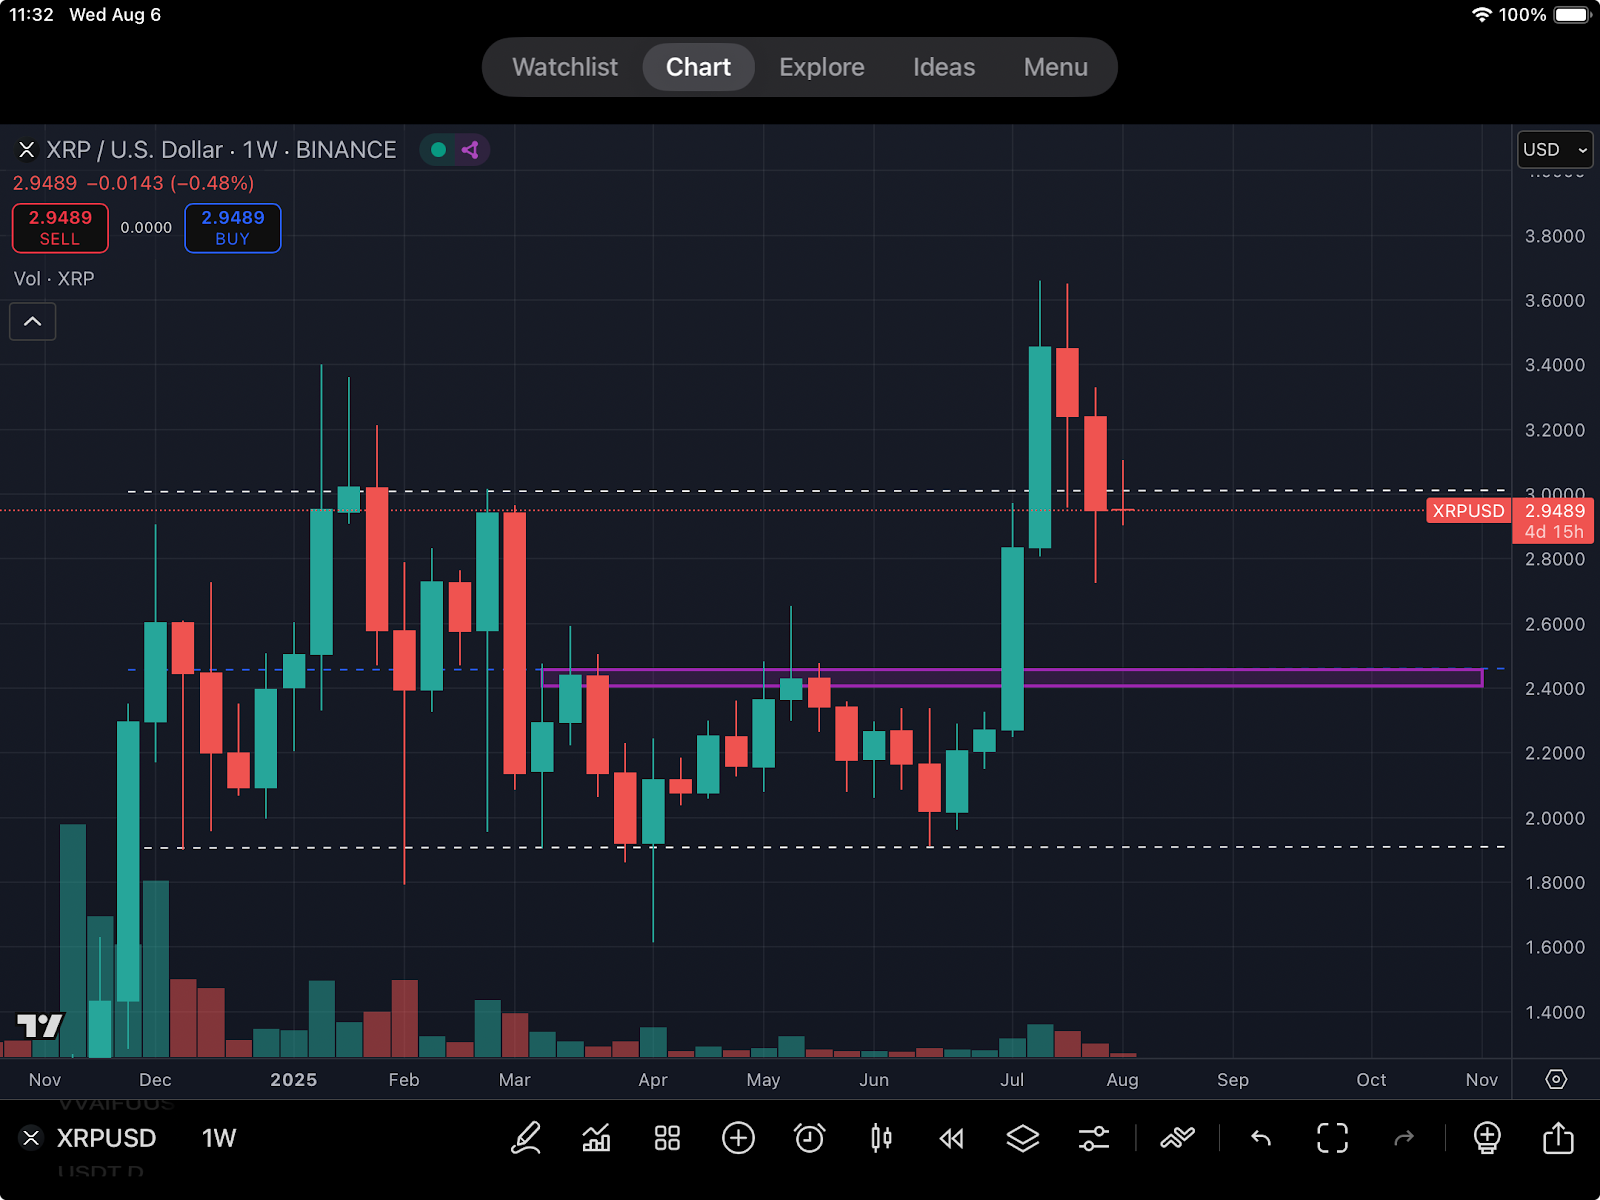1600x1200 pixels.
Task: Open the Ideas tab
Action: [x=944, y=67]
